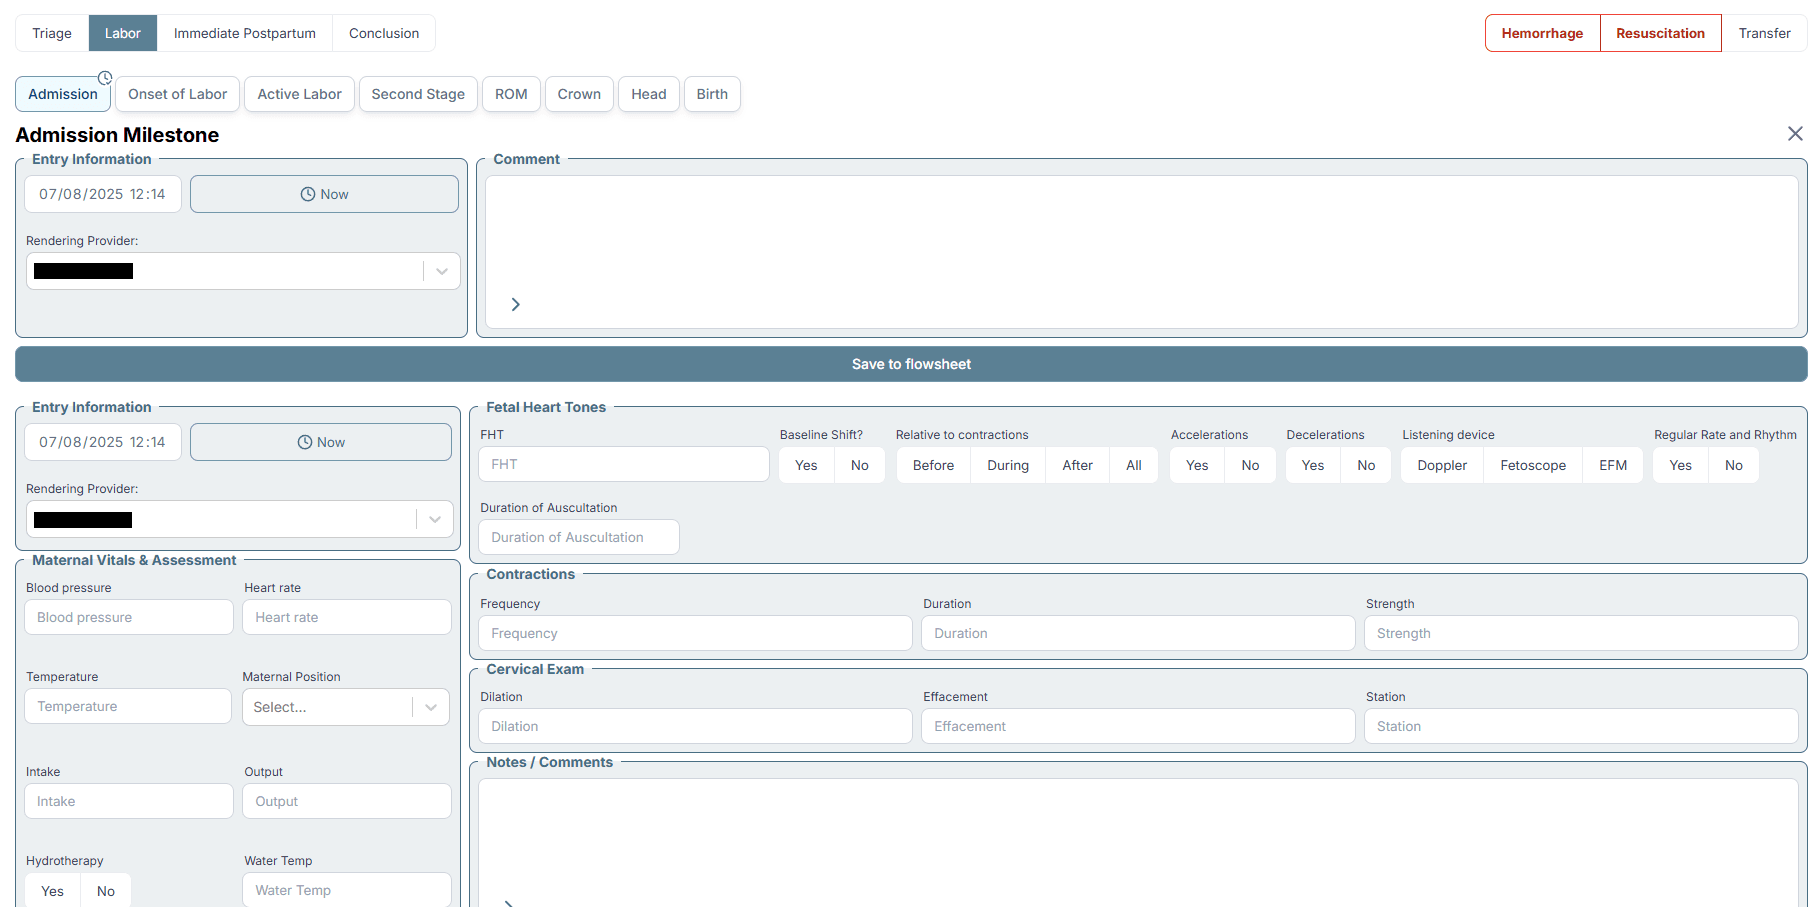Image resolution: width=1815 pixels, height=907 pixels.
Task: Switch to the Triage tab
Action: 51,32
